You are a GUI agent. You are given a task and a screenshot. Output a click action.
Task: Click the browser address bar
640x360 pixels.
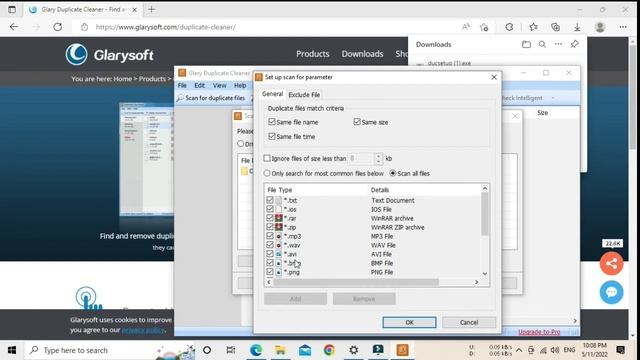pyautogui.click(x=269, y=27)
